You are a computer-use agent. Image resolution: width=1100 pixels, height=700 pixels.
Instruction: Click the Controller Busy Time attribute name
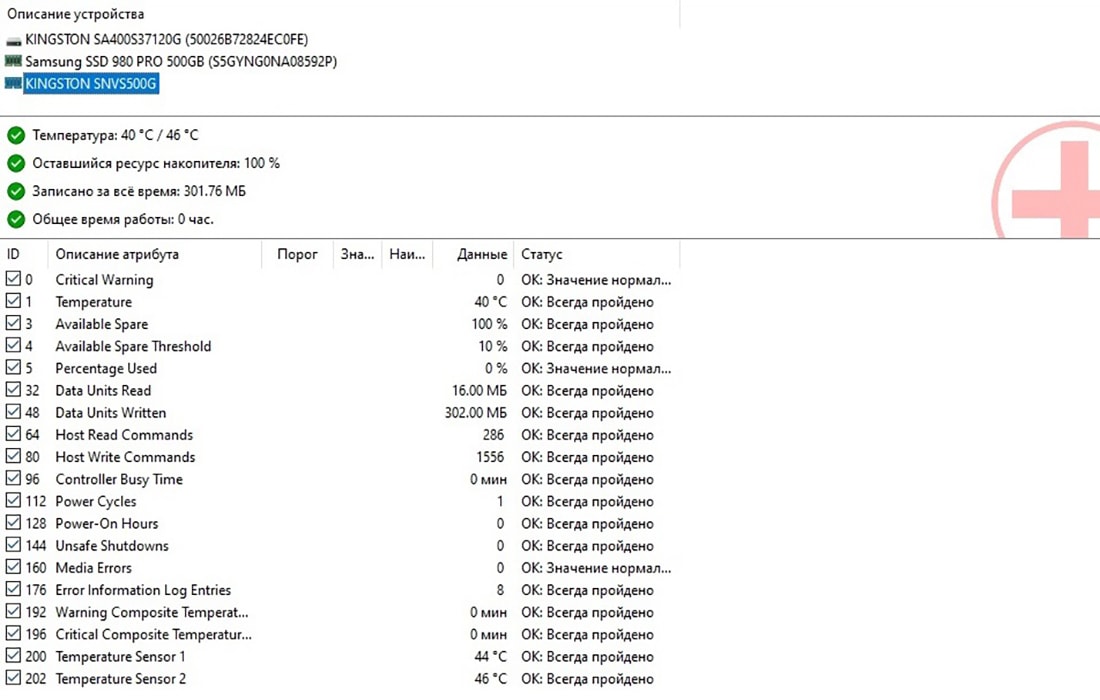(119, 480)
